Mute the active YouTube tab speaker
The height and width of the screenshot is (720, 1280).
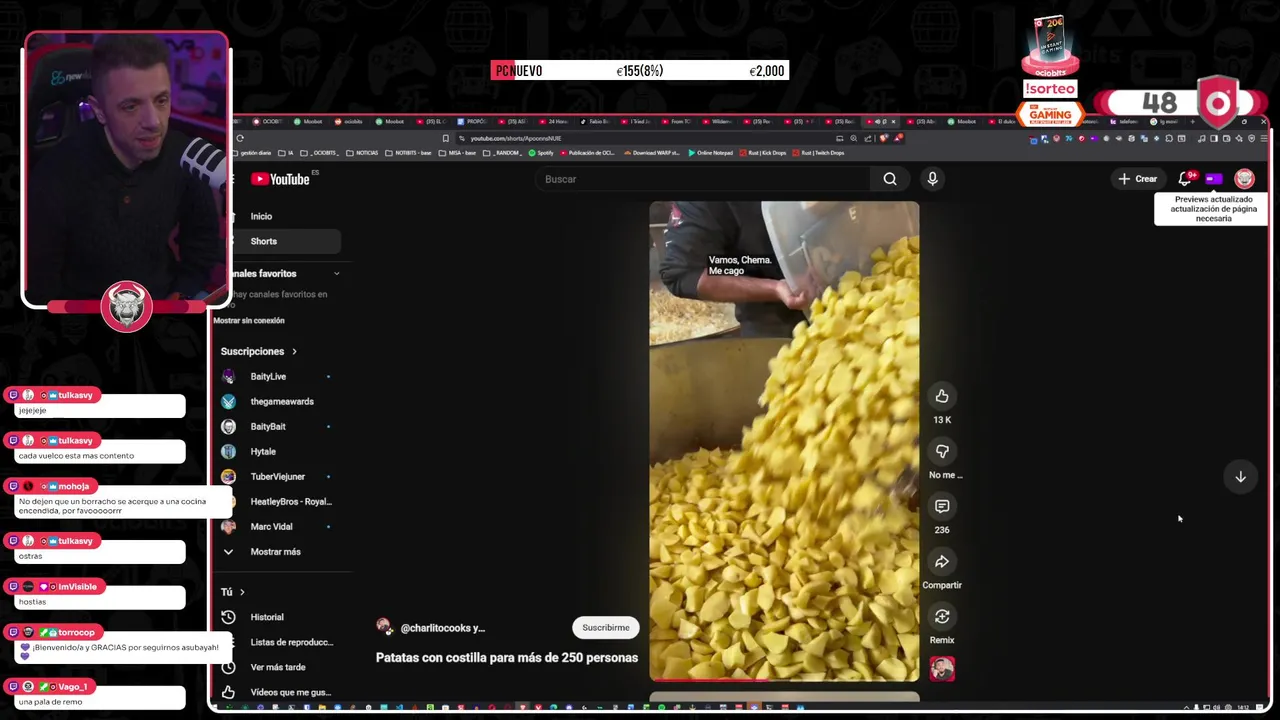point(878,121)
